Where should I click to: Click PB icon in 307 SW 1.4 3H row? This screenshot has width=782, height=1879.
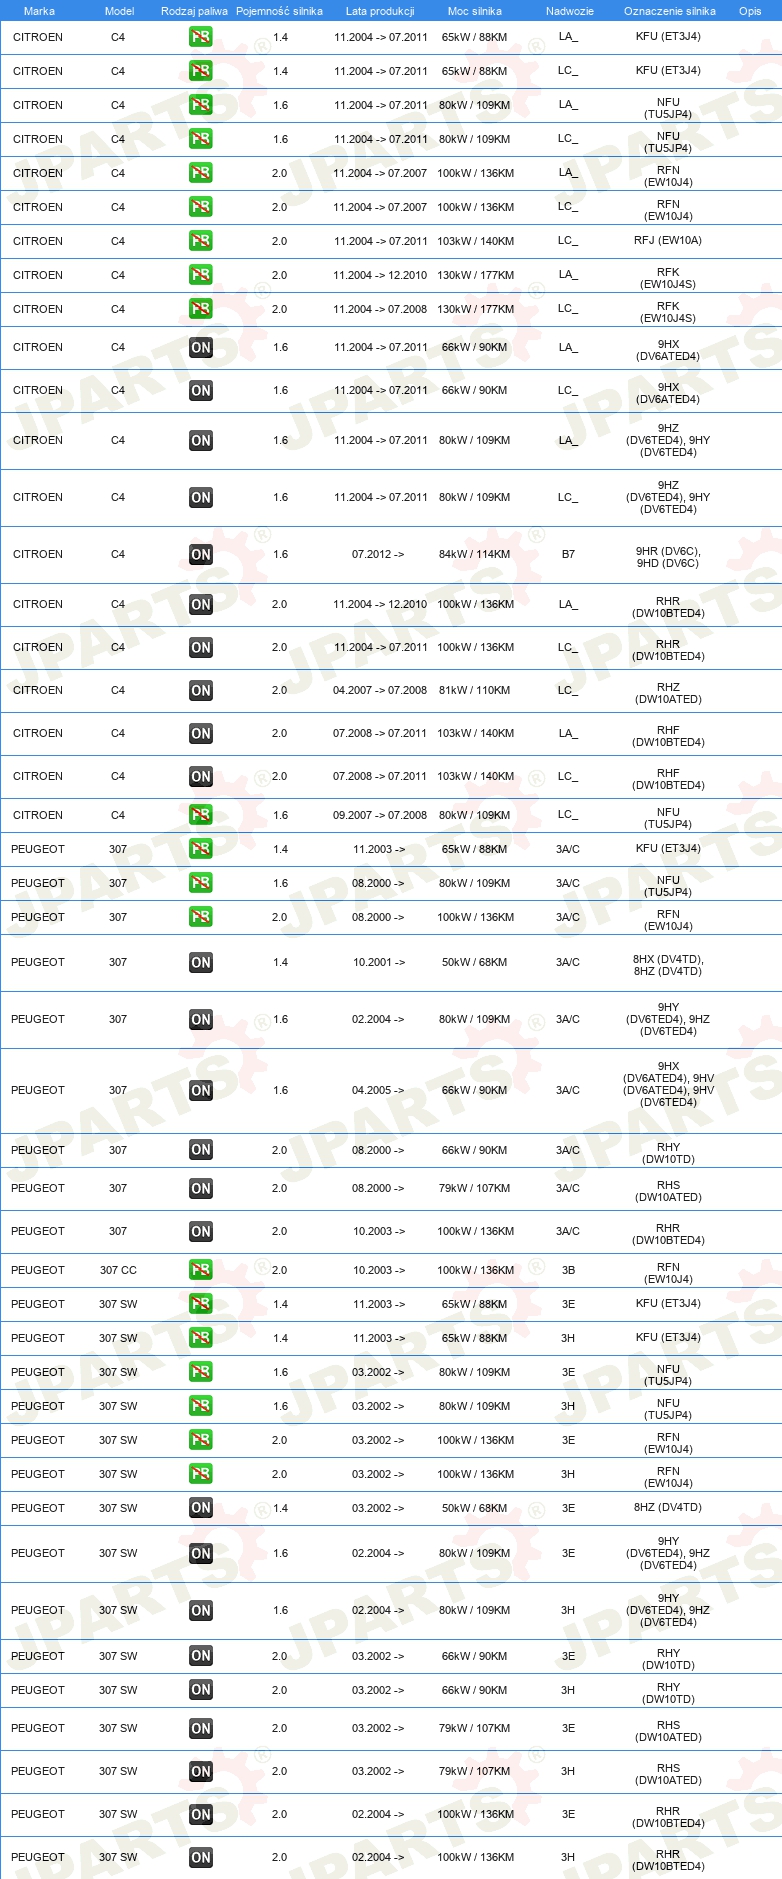(201, 1338)
